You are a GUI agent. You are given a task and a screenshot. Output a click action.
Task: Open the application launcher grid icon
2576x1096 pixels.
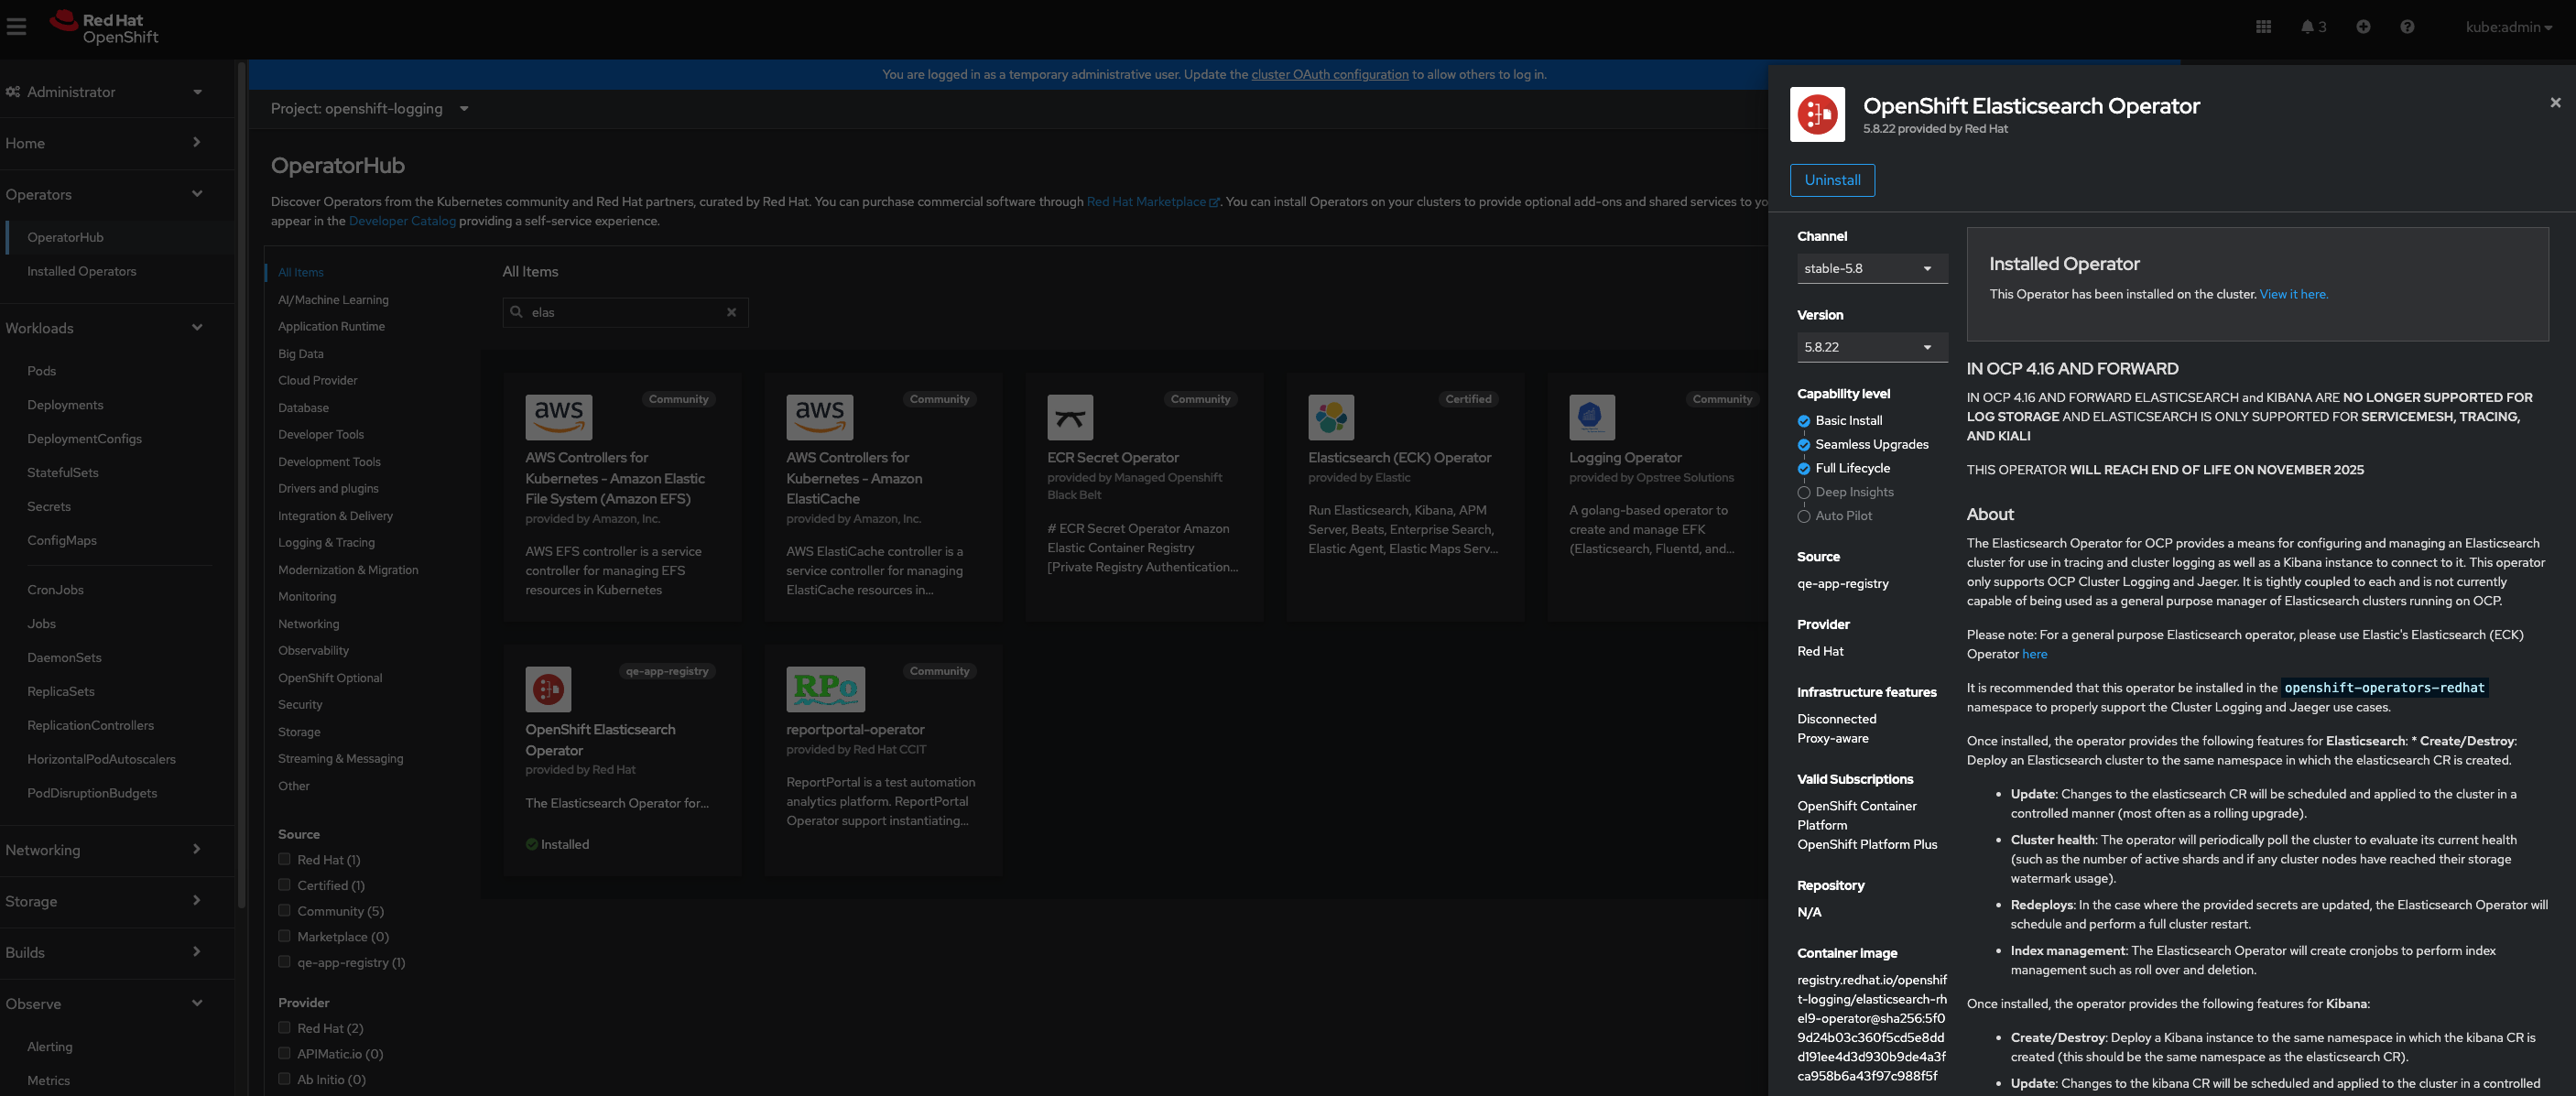click(x=2263, y=27)
